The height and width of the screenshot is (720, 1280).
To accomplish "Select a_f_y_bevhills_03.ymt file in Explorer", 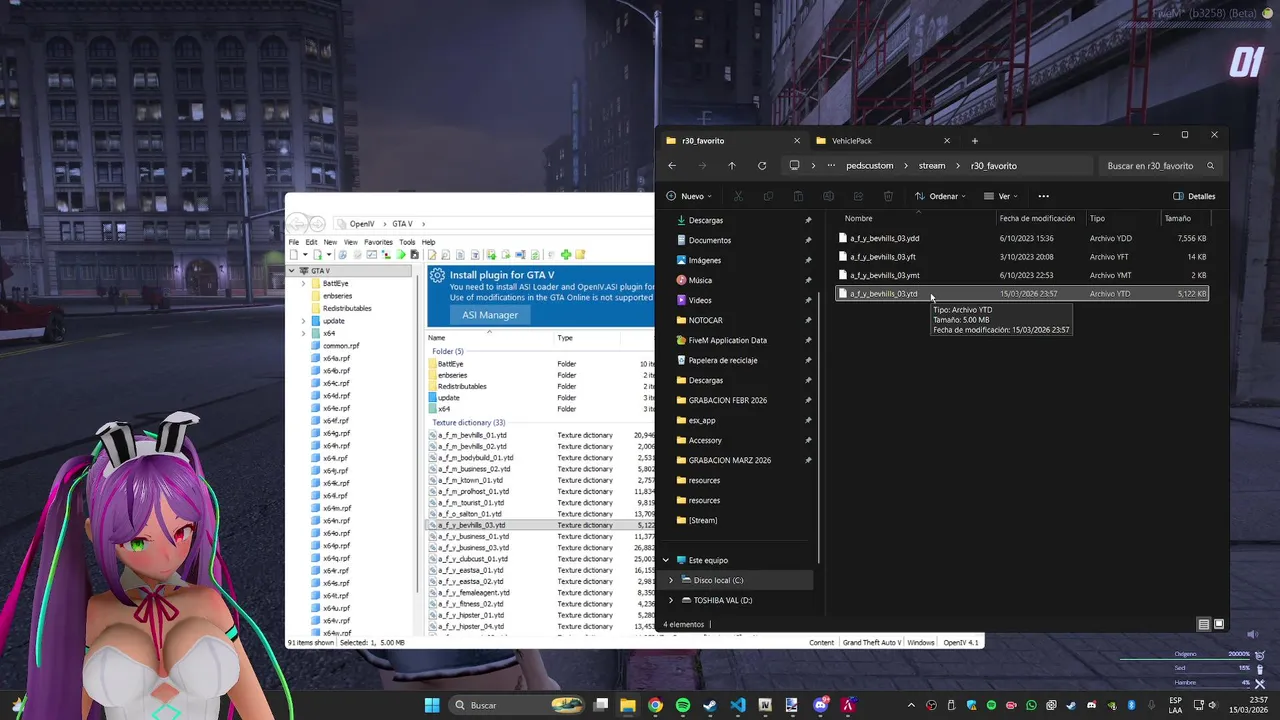I will coord(1022,275).
